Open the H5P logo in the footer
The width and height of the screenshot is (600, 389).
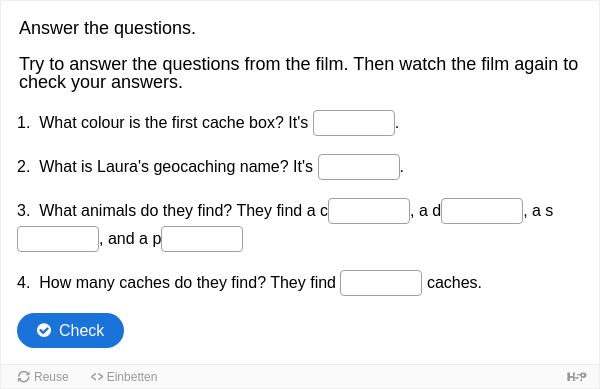(x=576, y=377)
